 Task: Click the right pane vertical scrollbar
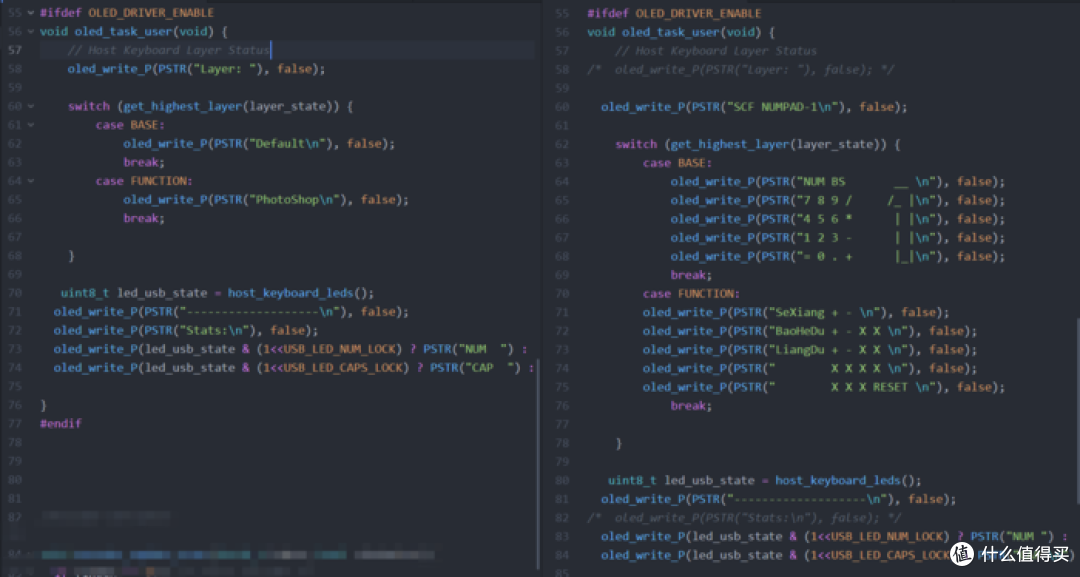(x=1077, y=410)
